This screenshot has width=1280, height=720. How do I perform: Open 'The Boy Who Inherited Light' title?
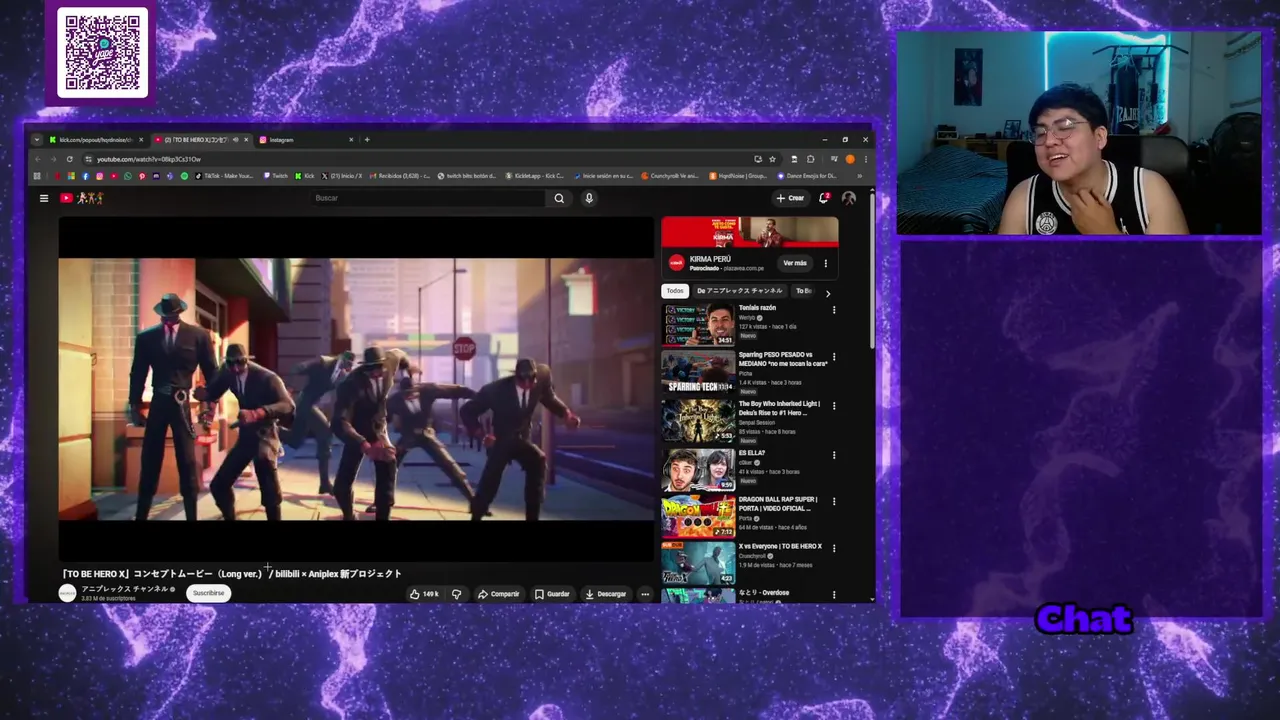click(779, 408)
